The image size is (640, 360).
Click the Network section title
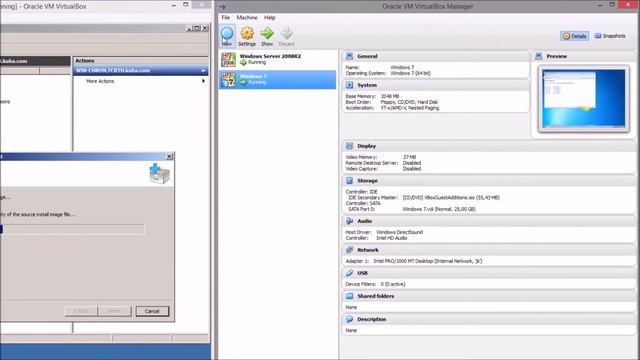pos(368,250)
